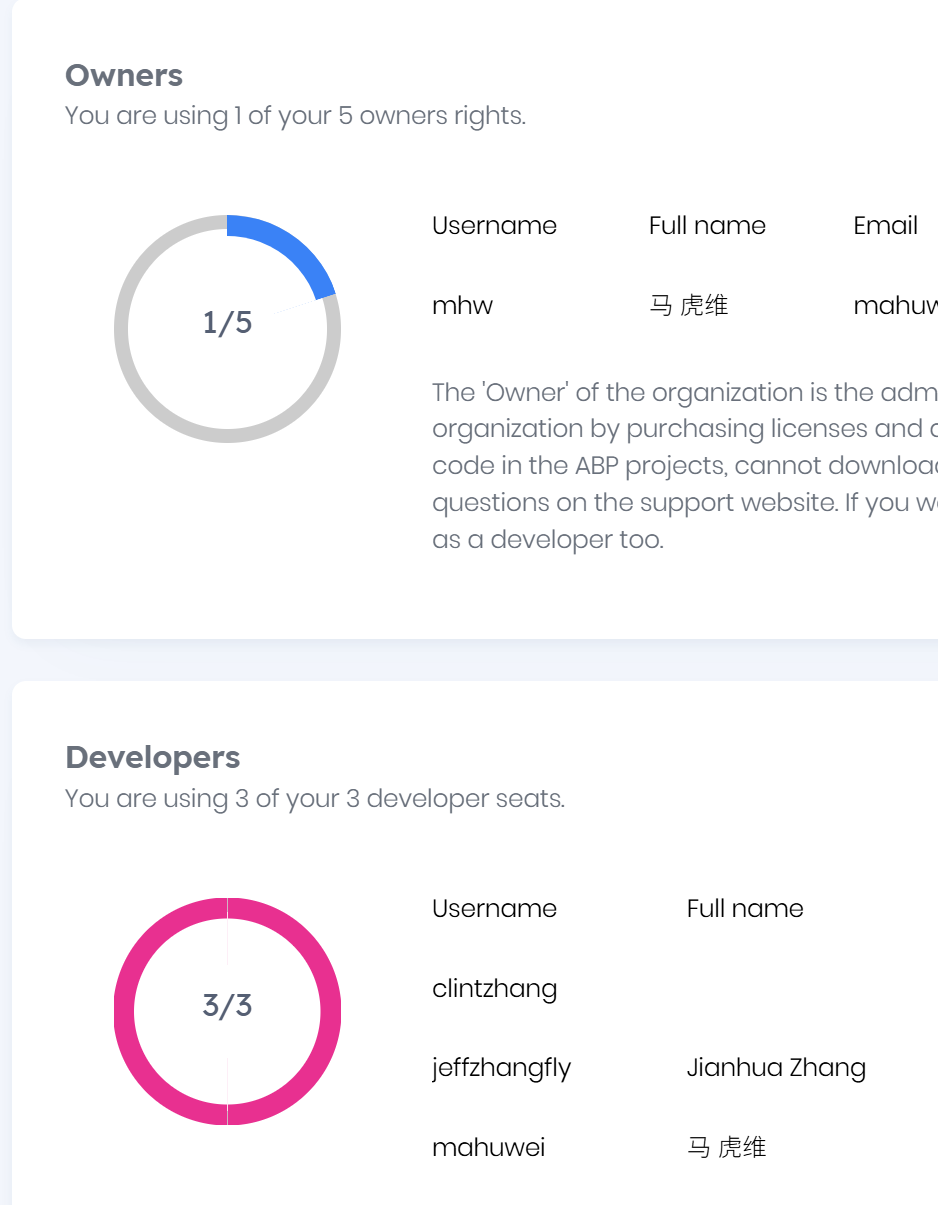Select the developer username "jeffzhangfly"
Screen dimensions: 938x1205
tap(501, 1068)
